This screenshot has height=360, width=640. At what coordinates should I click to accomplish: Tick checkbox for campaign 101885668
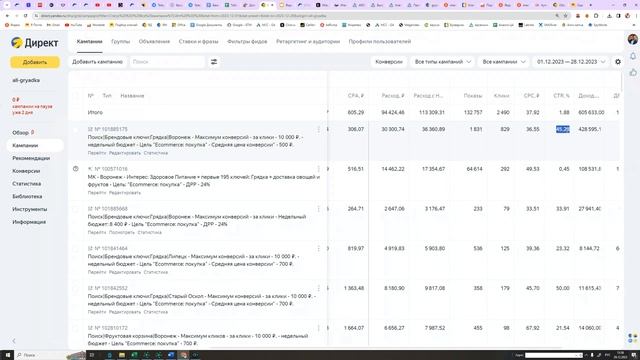76,209
